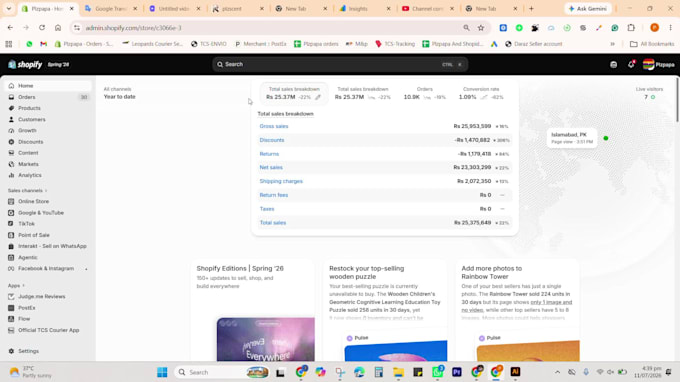Click the TikTok channel icon
The width and height of the screenshot is (680, 382).
point(11,224)
